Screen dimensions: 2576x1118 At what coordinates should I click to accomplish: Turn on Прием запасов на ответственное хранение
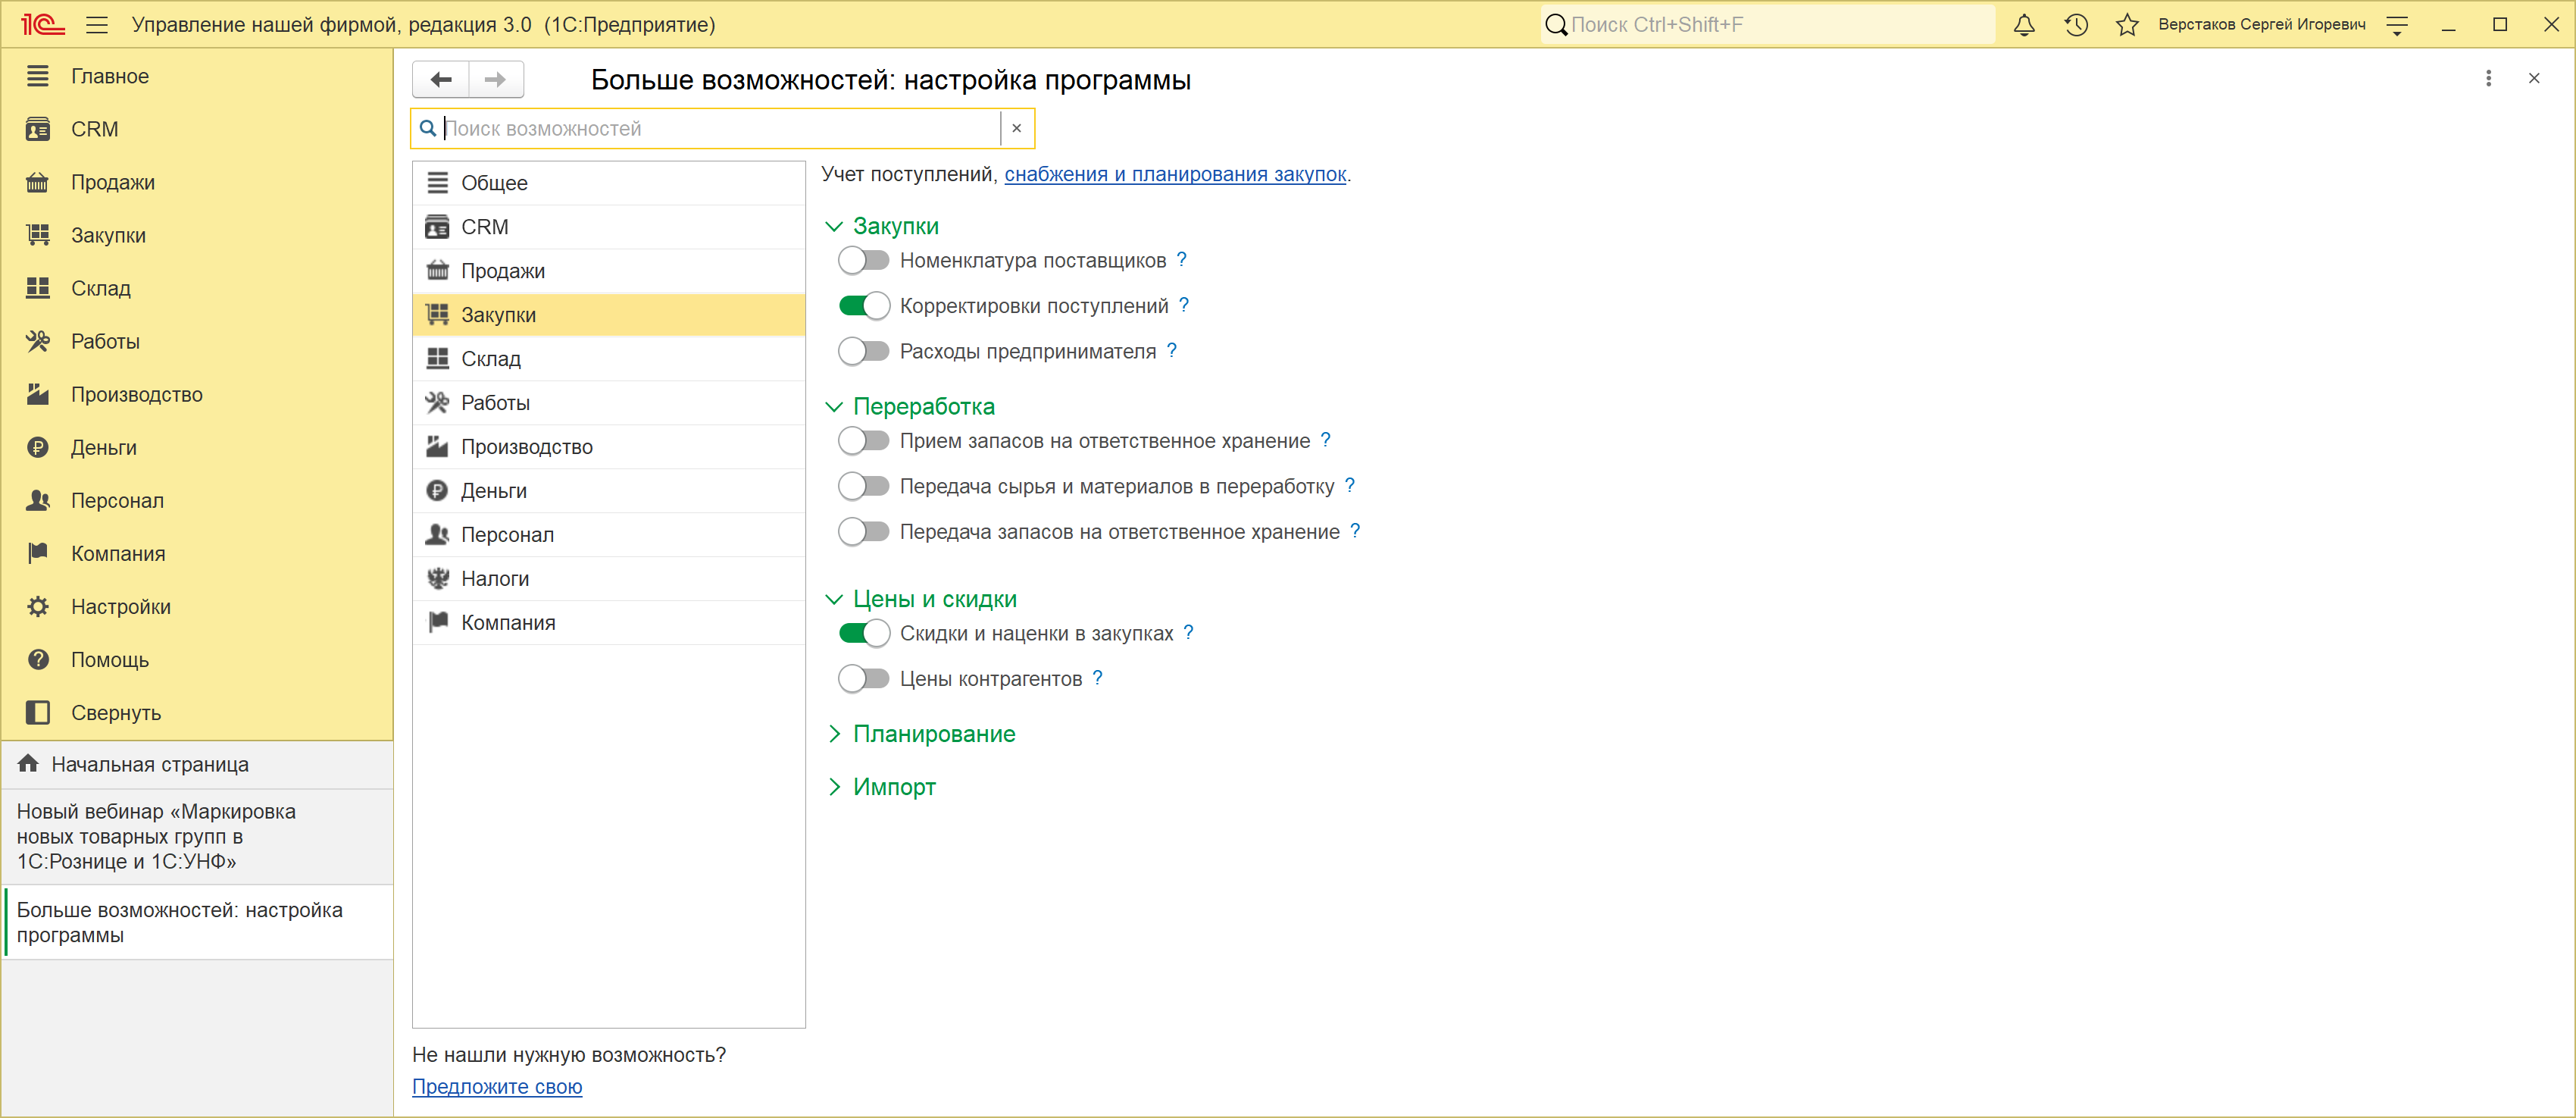pyautogui.click(x=863, y=441)
